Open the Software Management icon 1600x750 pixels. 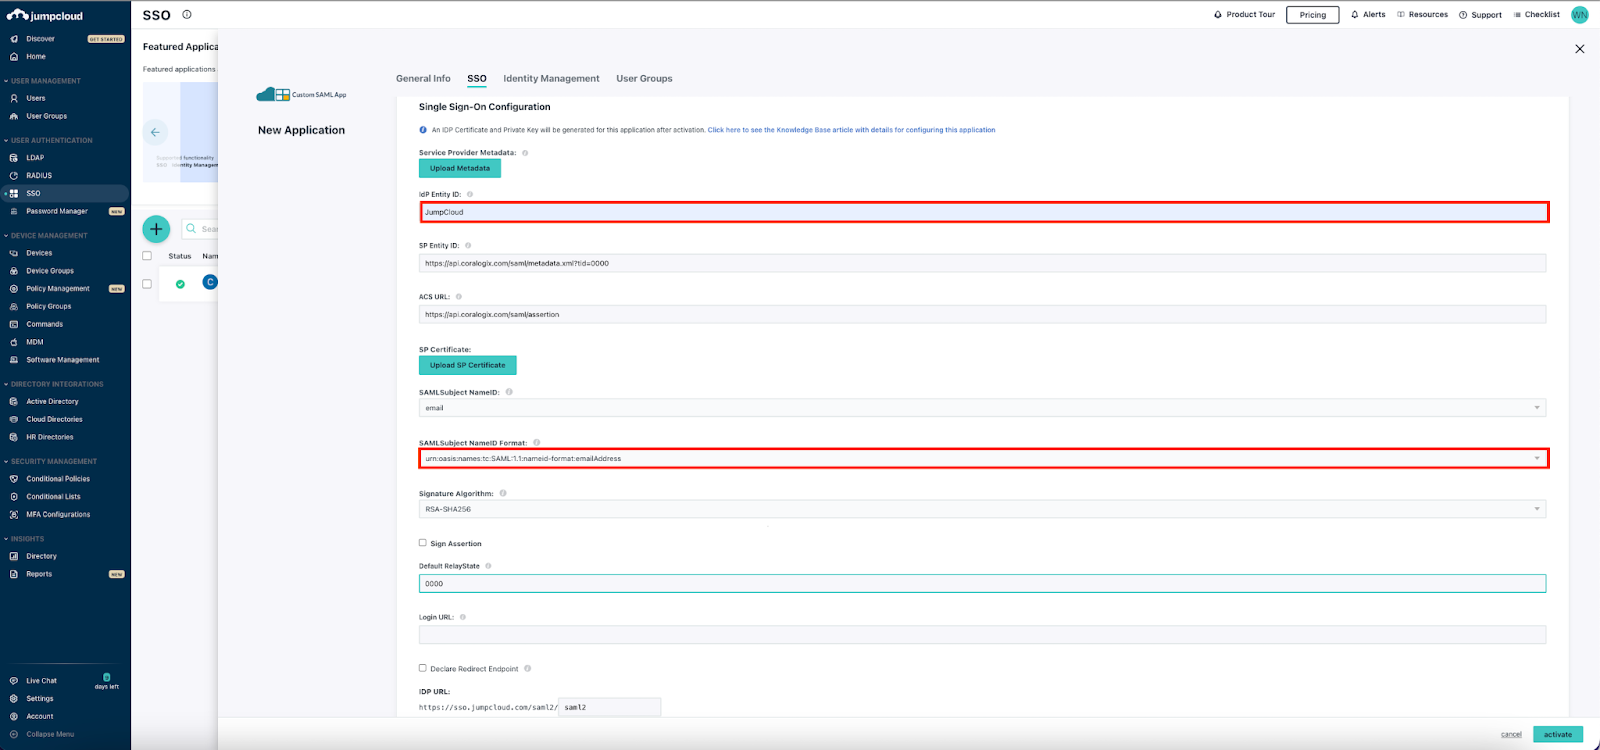pyautogui.click(x=14, y=360)
